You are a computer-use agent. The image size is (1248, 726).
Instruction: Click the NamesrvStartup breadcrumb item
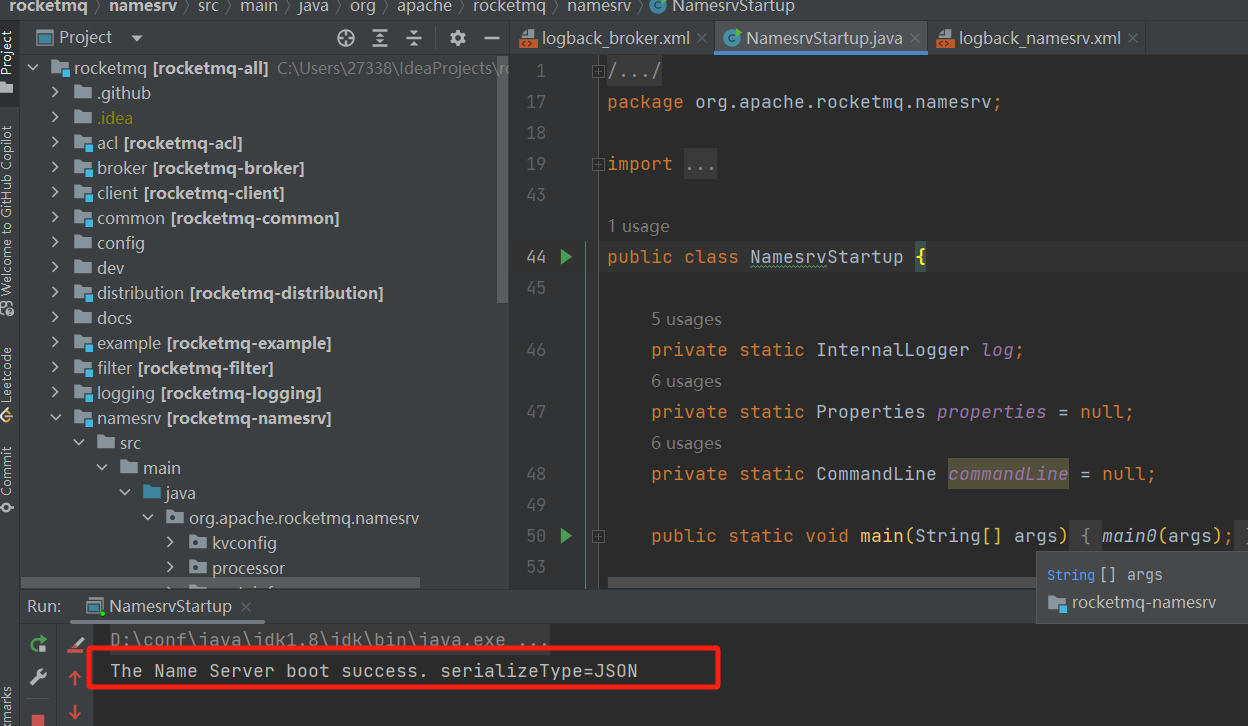tap(733, 7)
